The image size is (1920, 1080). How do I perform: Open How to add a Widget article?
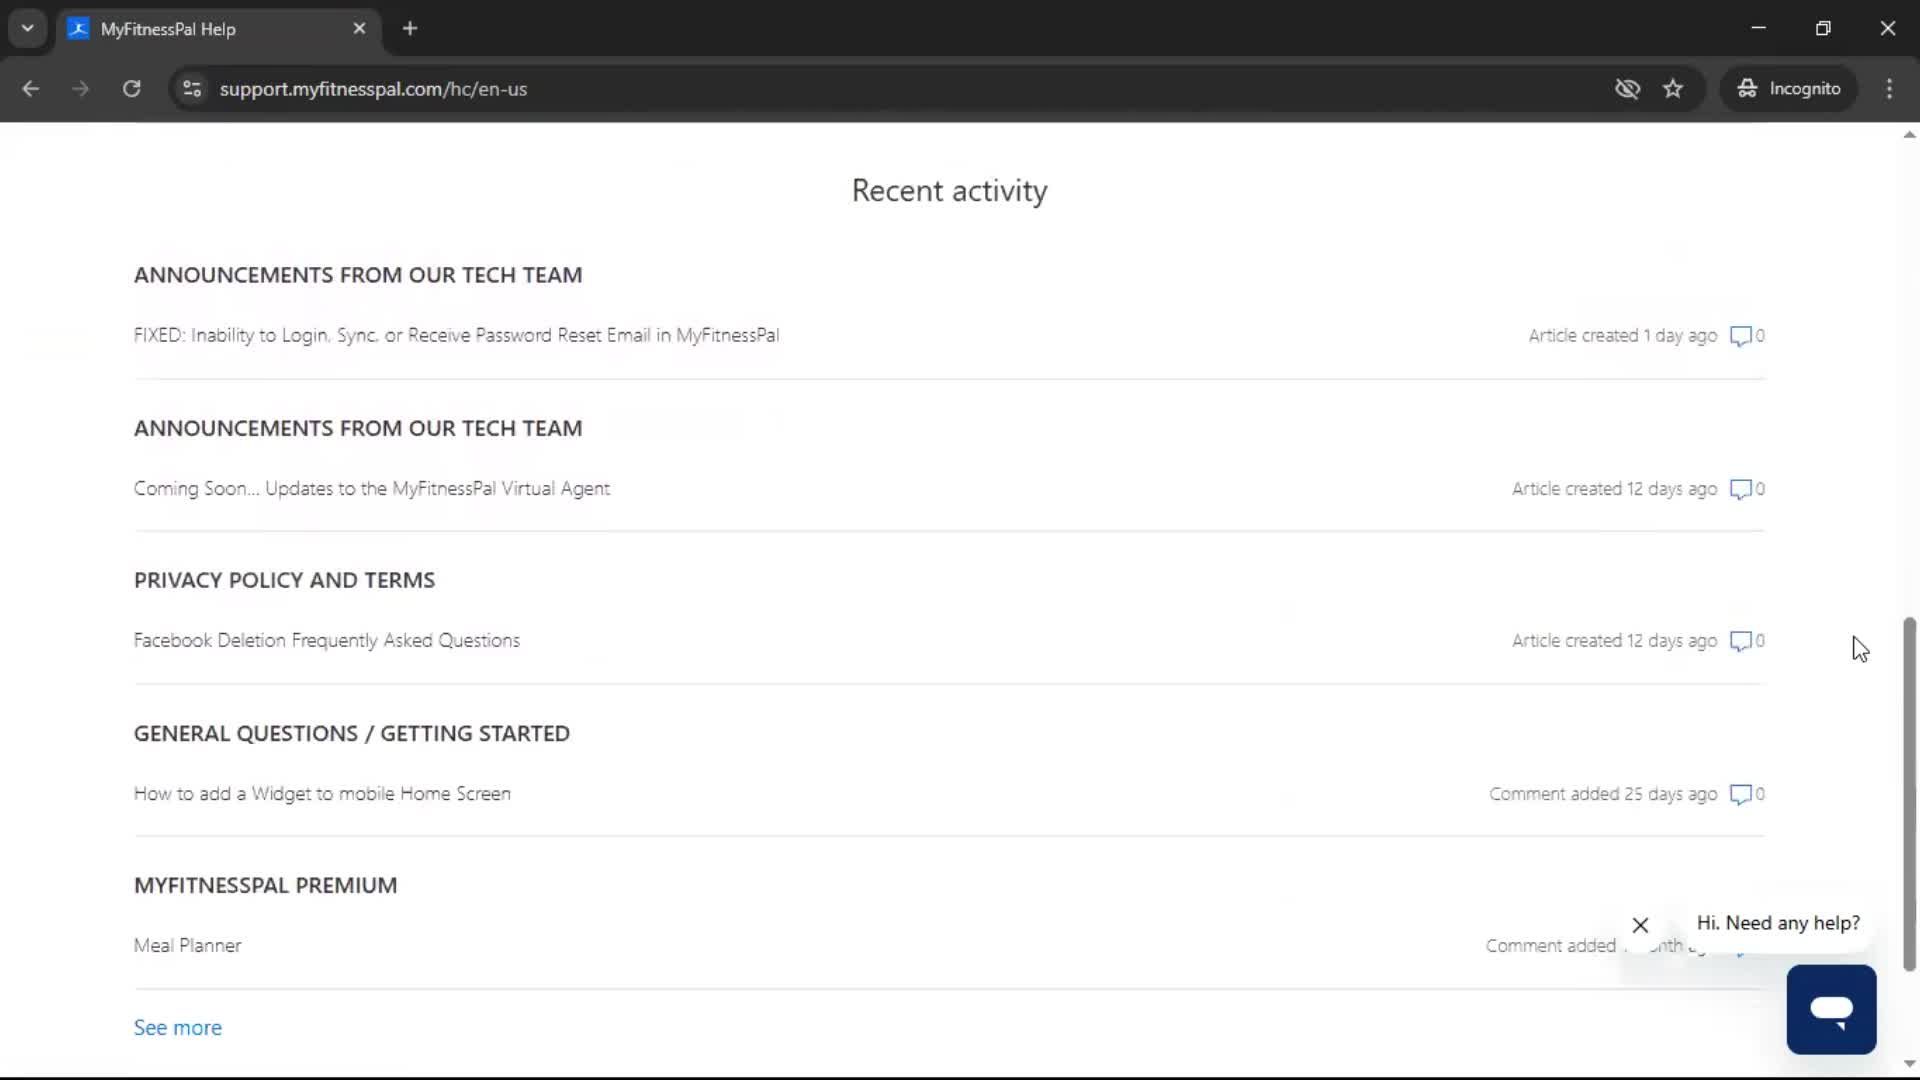(x=322, y=794)
